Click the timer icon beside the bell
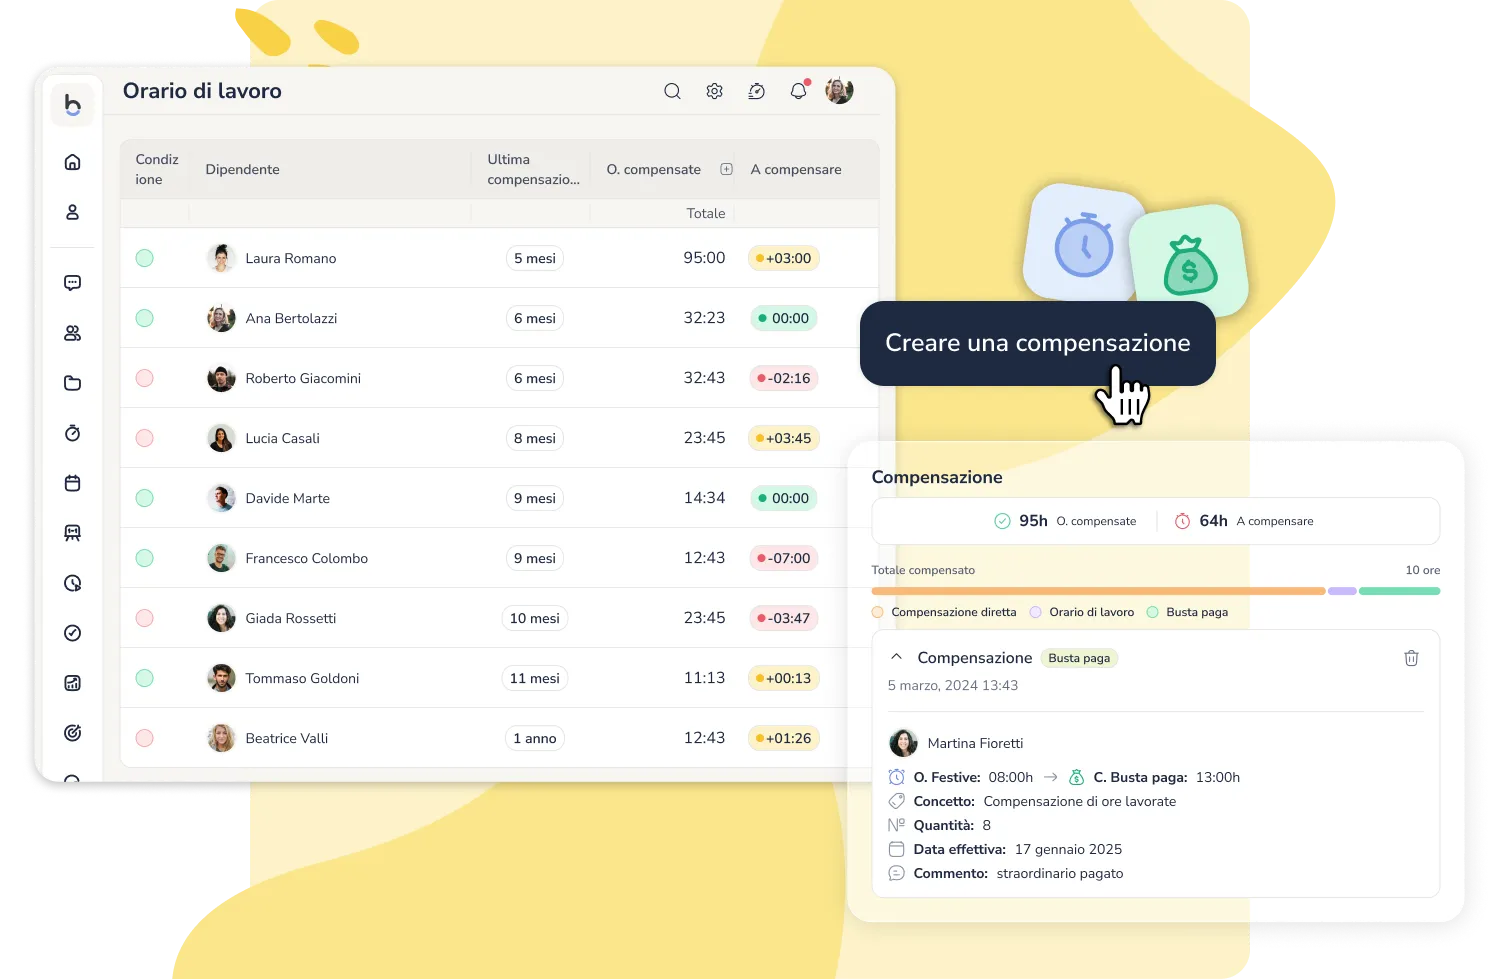1500x979 pixels. click(757, 91)
